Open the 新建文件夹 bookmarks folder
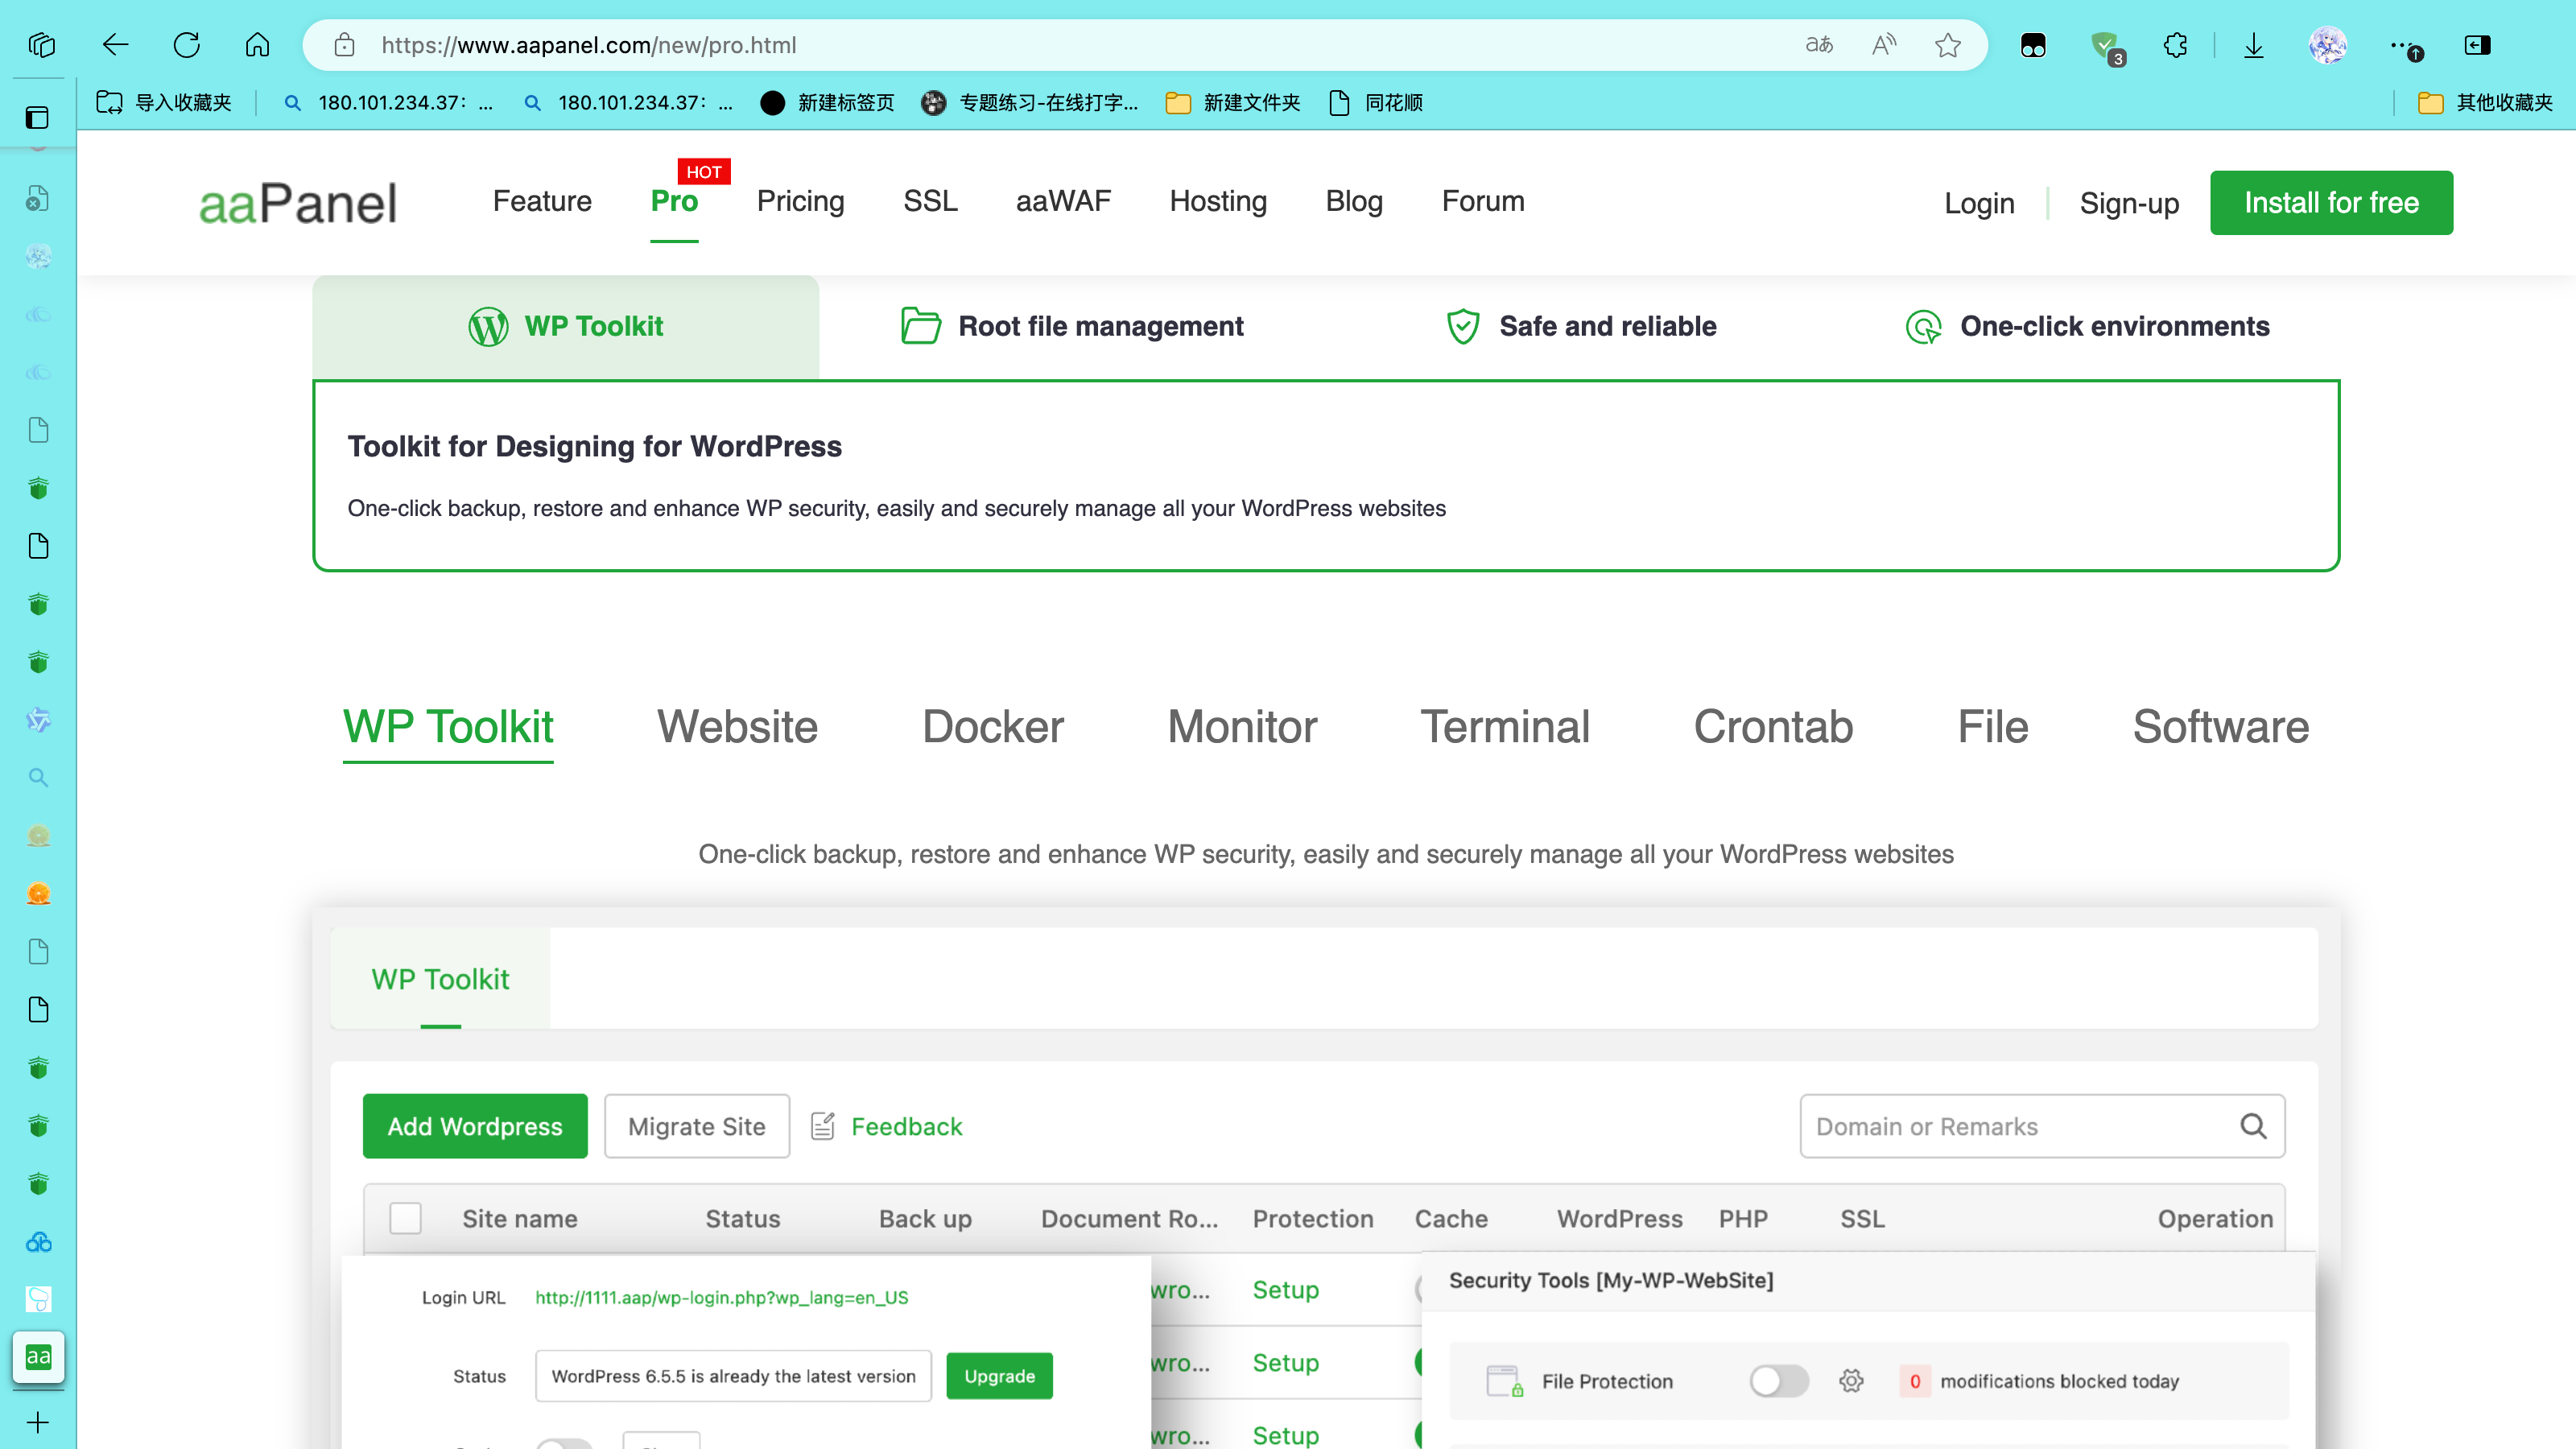Viewport: 2576px width, 1449px height. pyautogui.click(x=1233, y=102)
